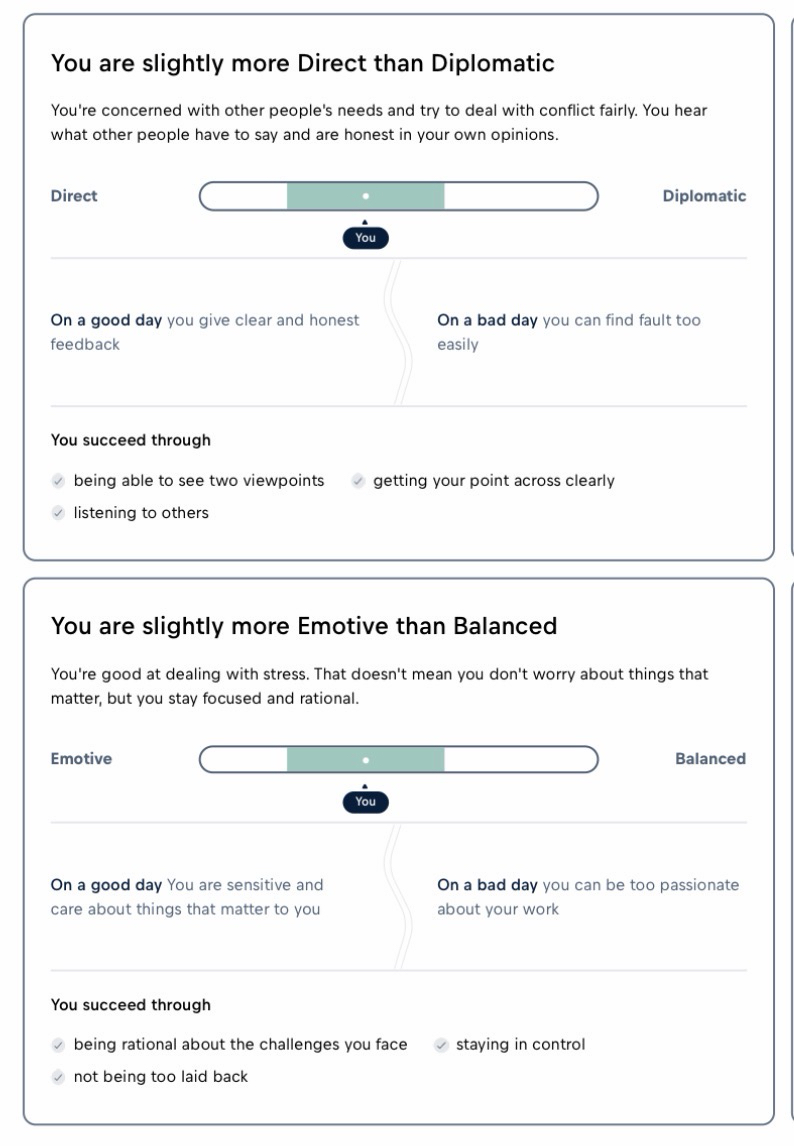The image size is (794, 1146).
Task: Click the "You are slightly more Direct than Diplomatic" heading
Action: tap(302, 64)
